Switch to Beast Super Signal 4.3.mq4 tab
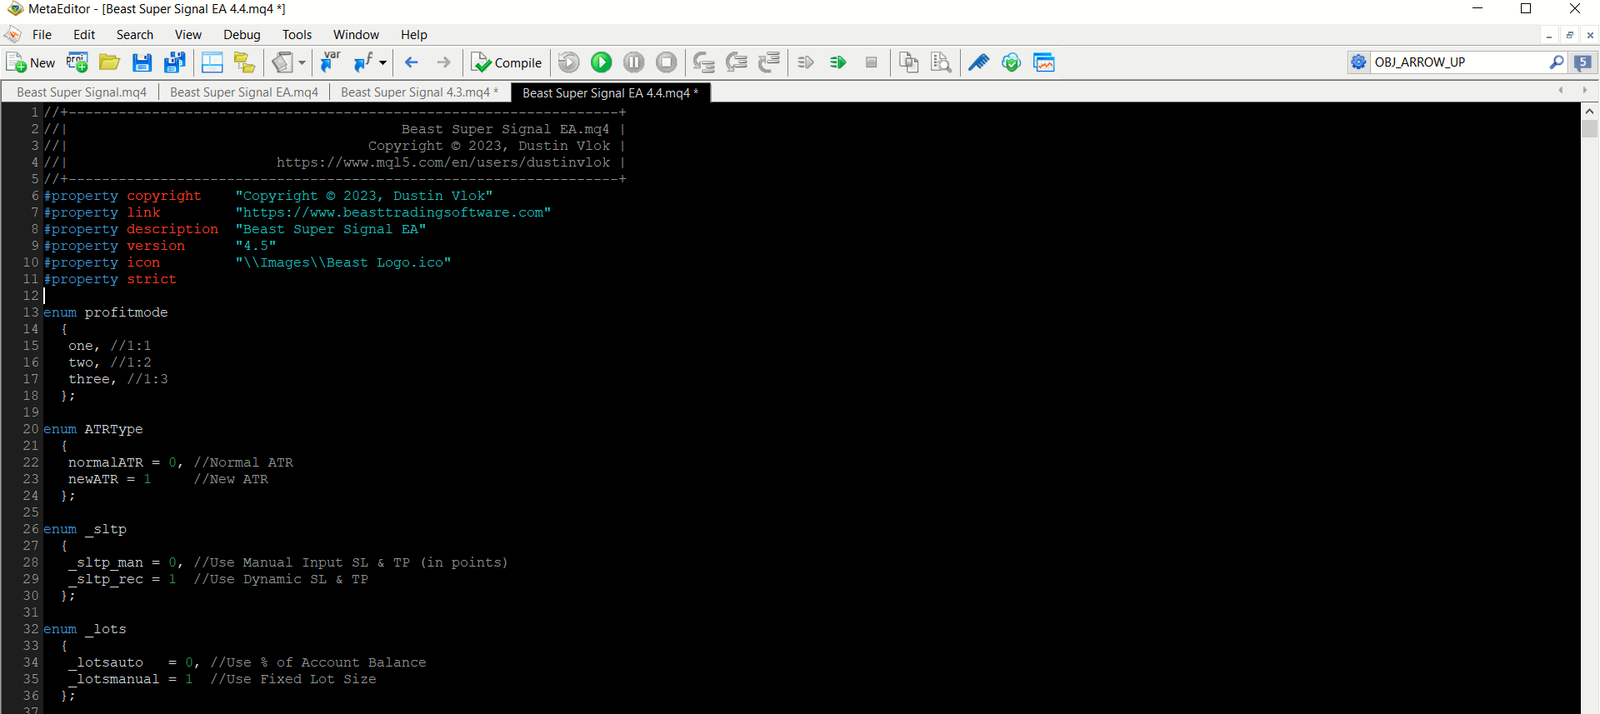1600x714 pixels. click(419, 92)
